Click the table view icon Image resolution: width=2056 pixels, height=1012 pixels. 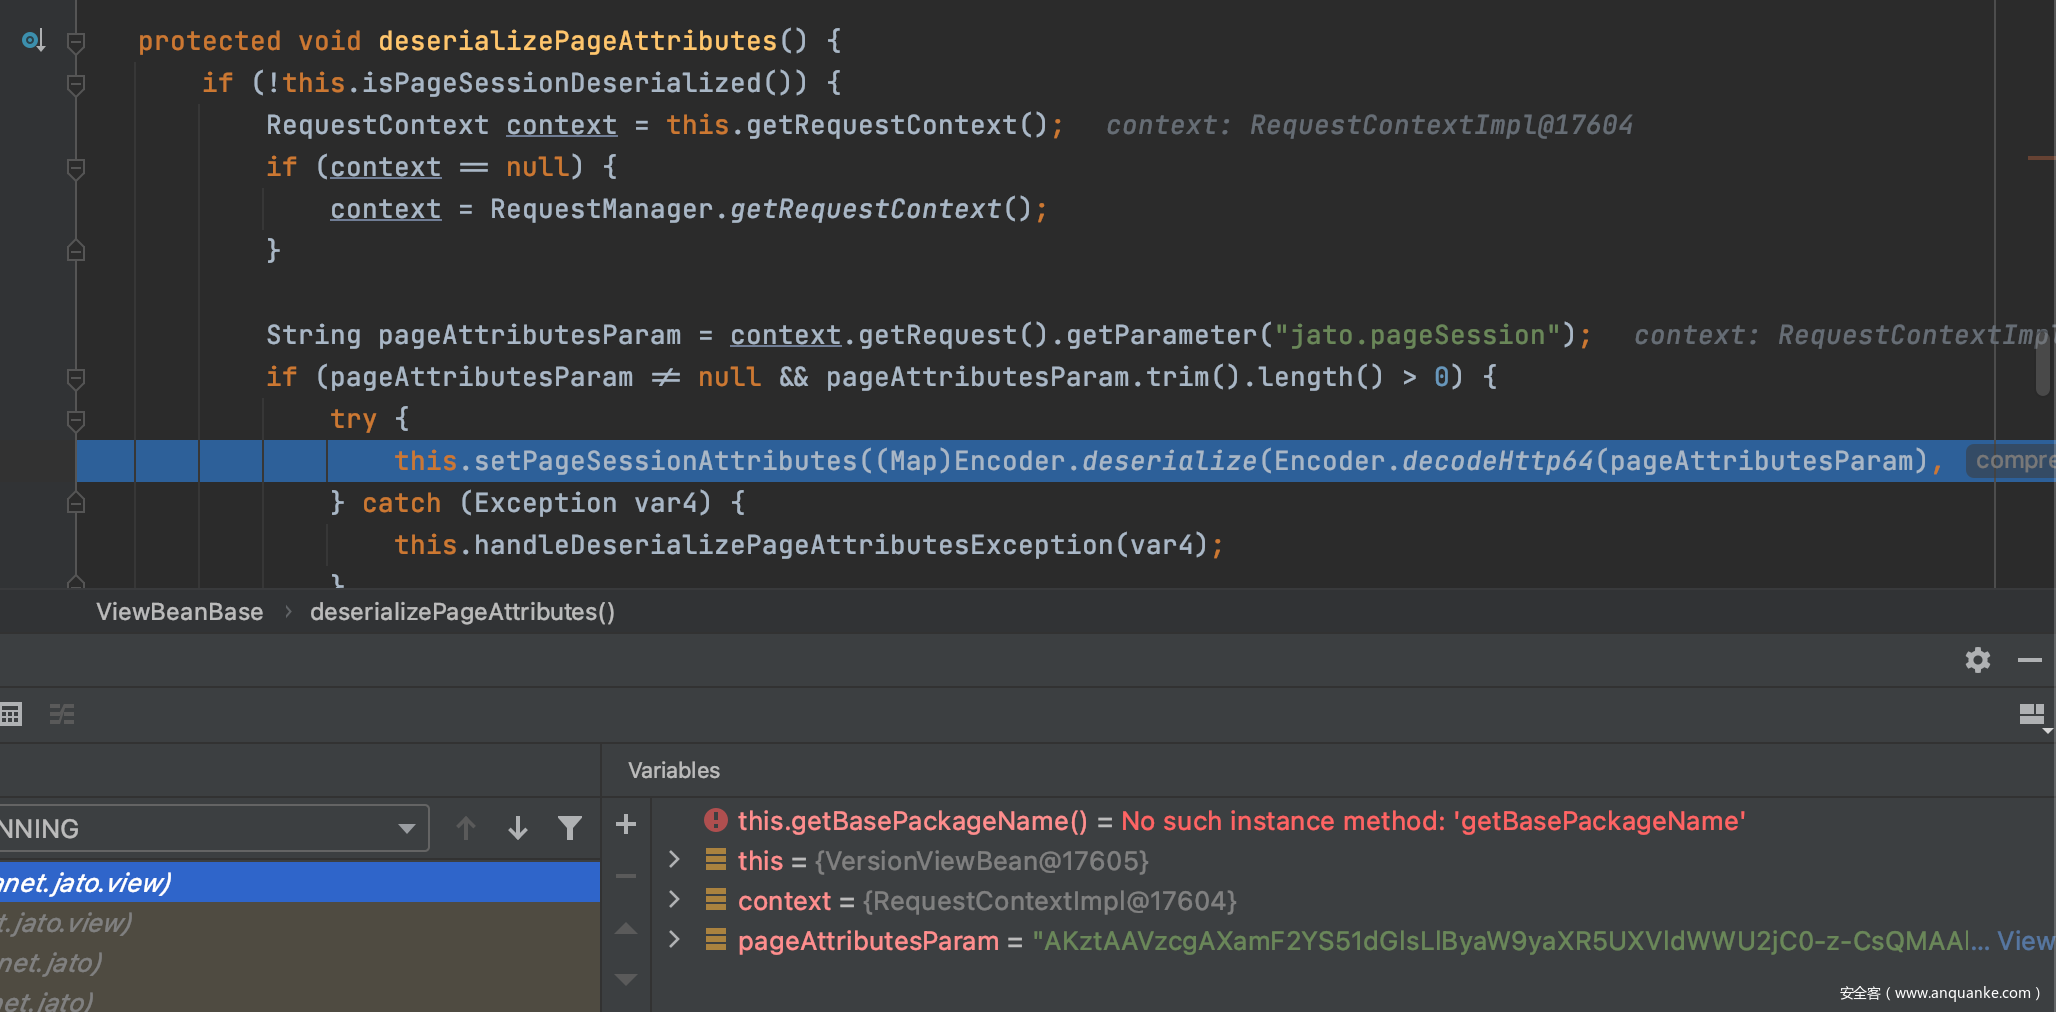click(x=11, y=714)
